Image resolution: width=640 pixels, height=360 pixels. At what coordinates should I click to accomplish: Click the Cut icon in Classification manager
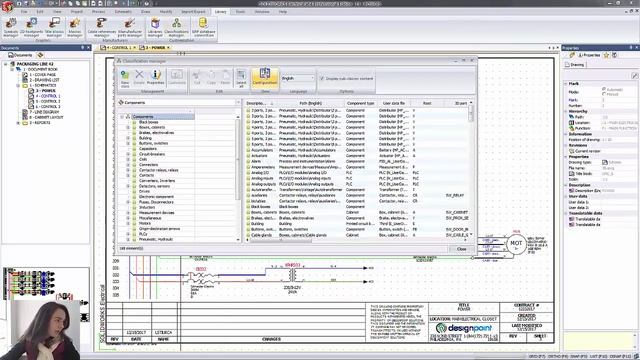197,77
